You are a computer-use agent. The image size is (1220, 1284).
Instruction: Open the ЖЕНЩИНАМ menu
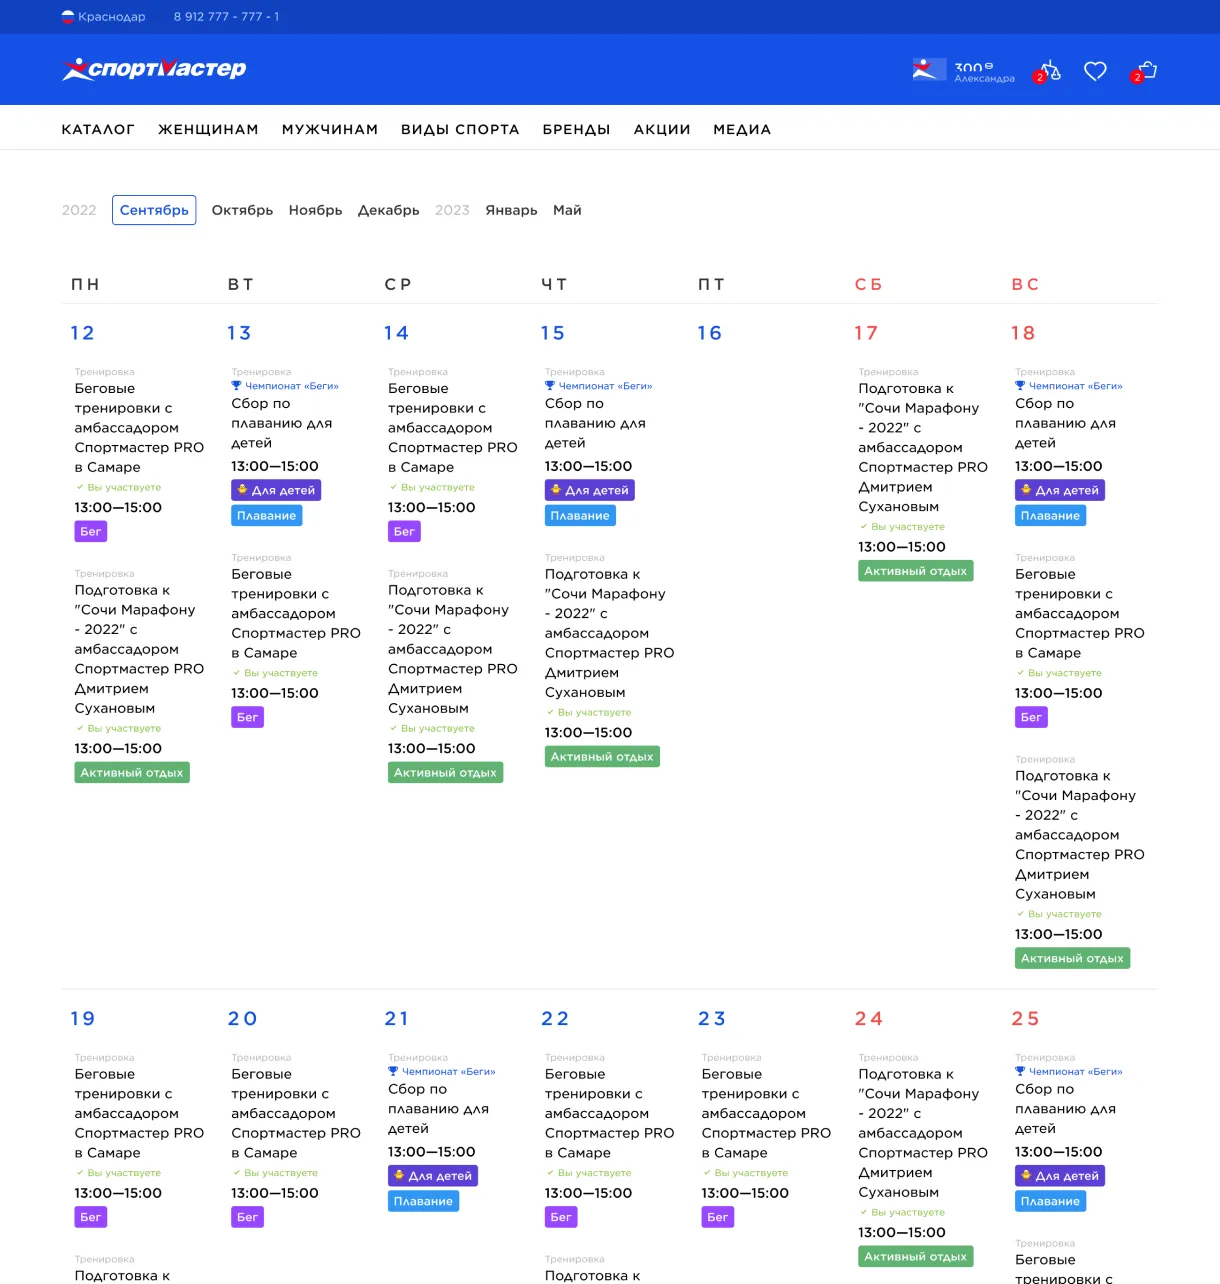coord(208,129)
